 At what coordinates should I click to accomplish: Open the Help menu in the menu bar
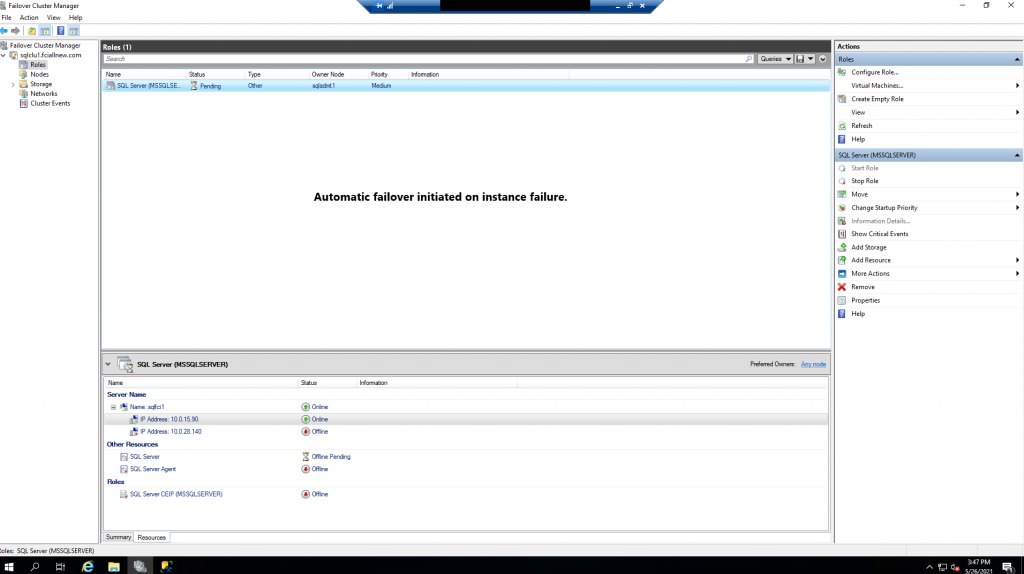tap(76, 18)
